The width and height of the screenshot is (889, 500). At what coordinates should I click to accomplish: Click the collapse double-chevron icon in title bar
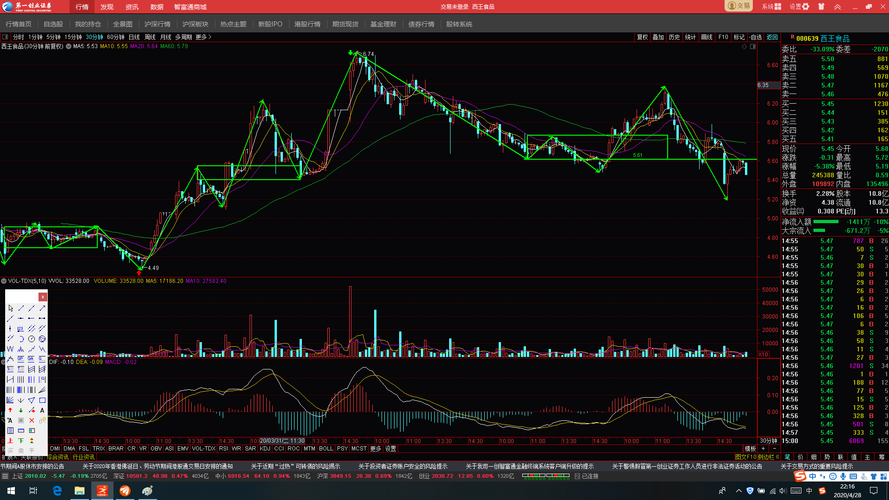pos(837,6)
